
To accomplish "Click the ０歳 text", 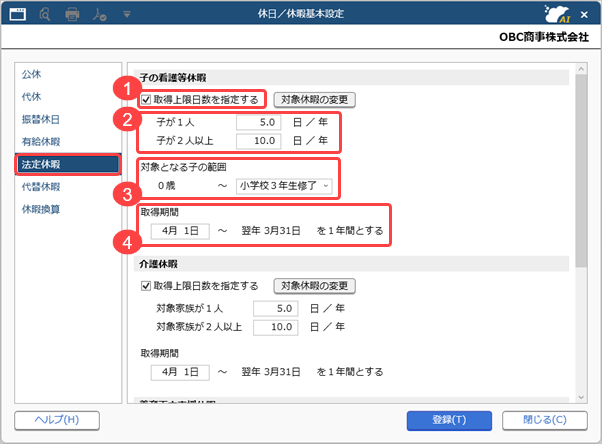I will click(167, 186).
